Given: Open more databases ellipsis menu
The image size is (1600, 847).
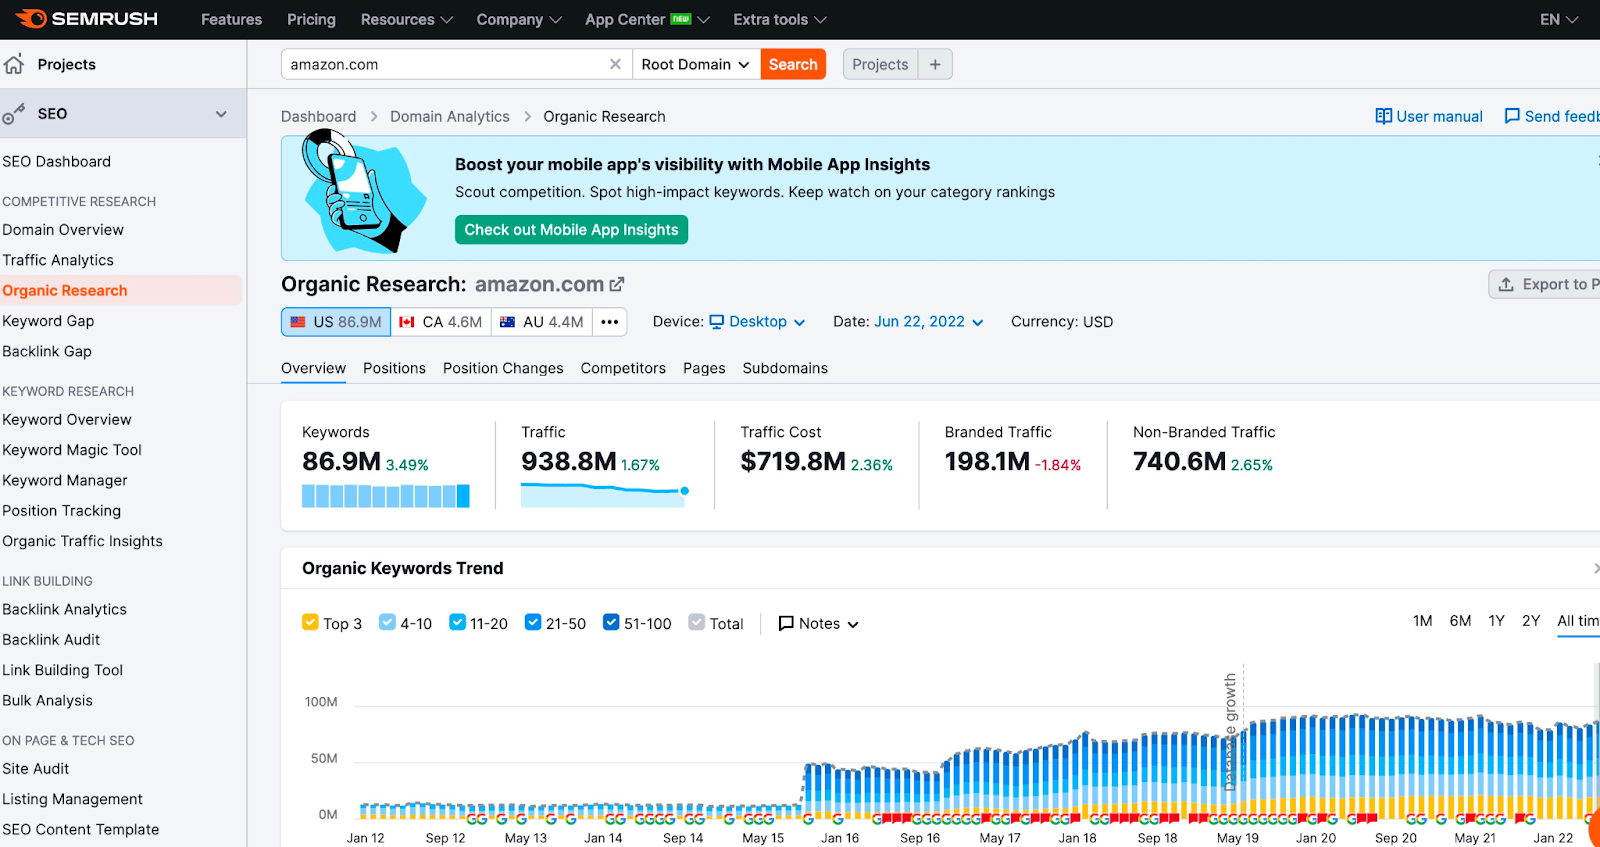Looking at the screenshot, I should coord(610,322).
